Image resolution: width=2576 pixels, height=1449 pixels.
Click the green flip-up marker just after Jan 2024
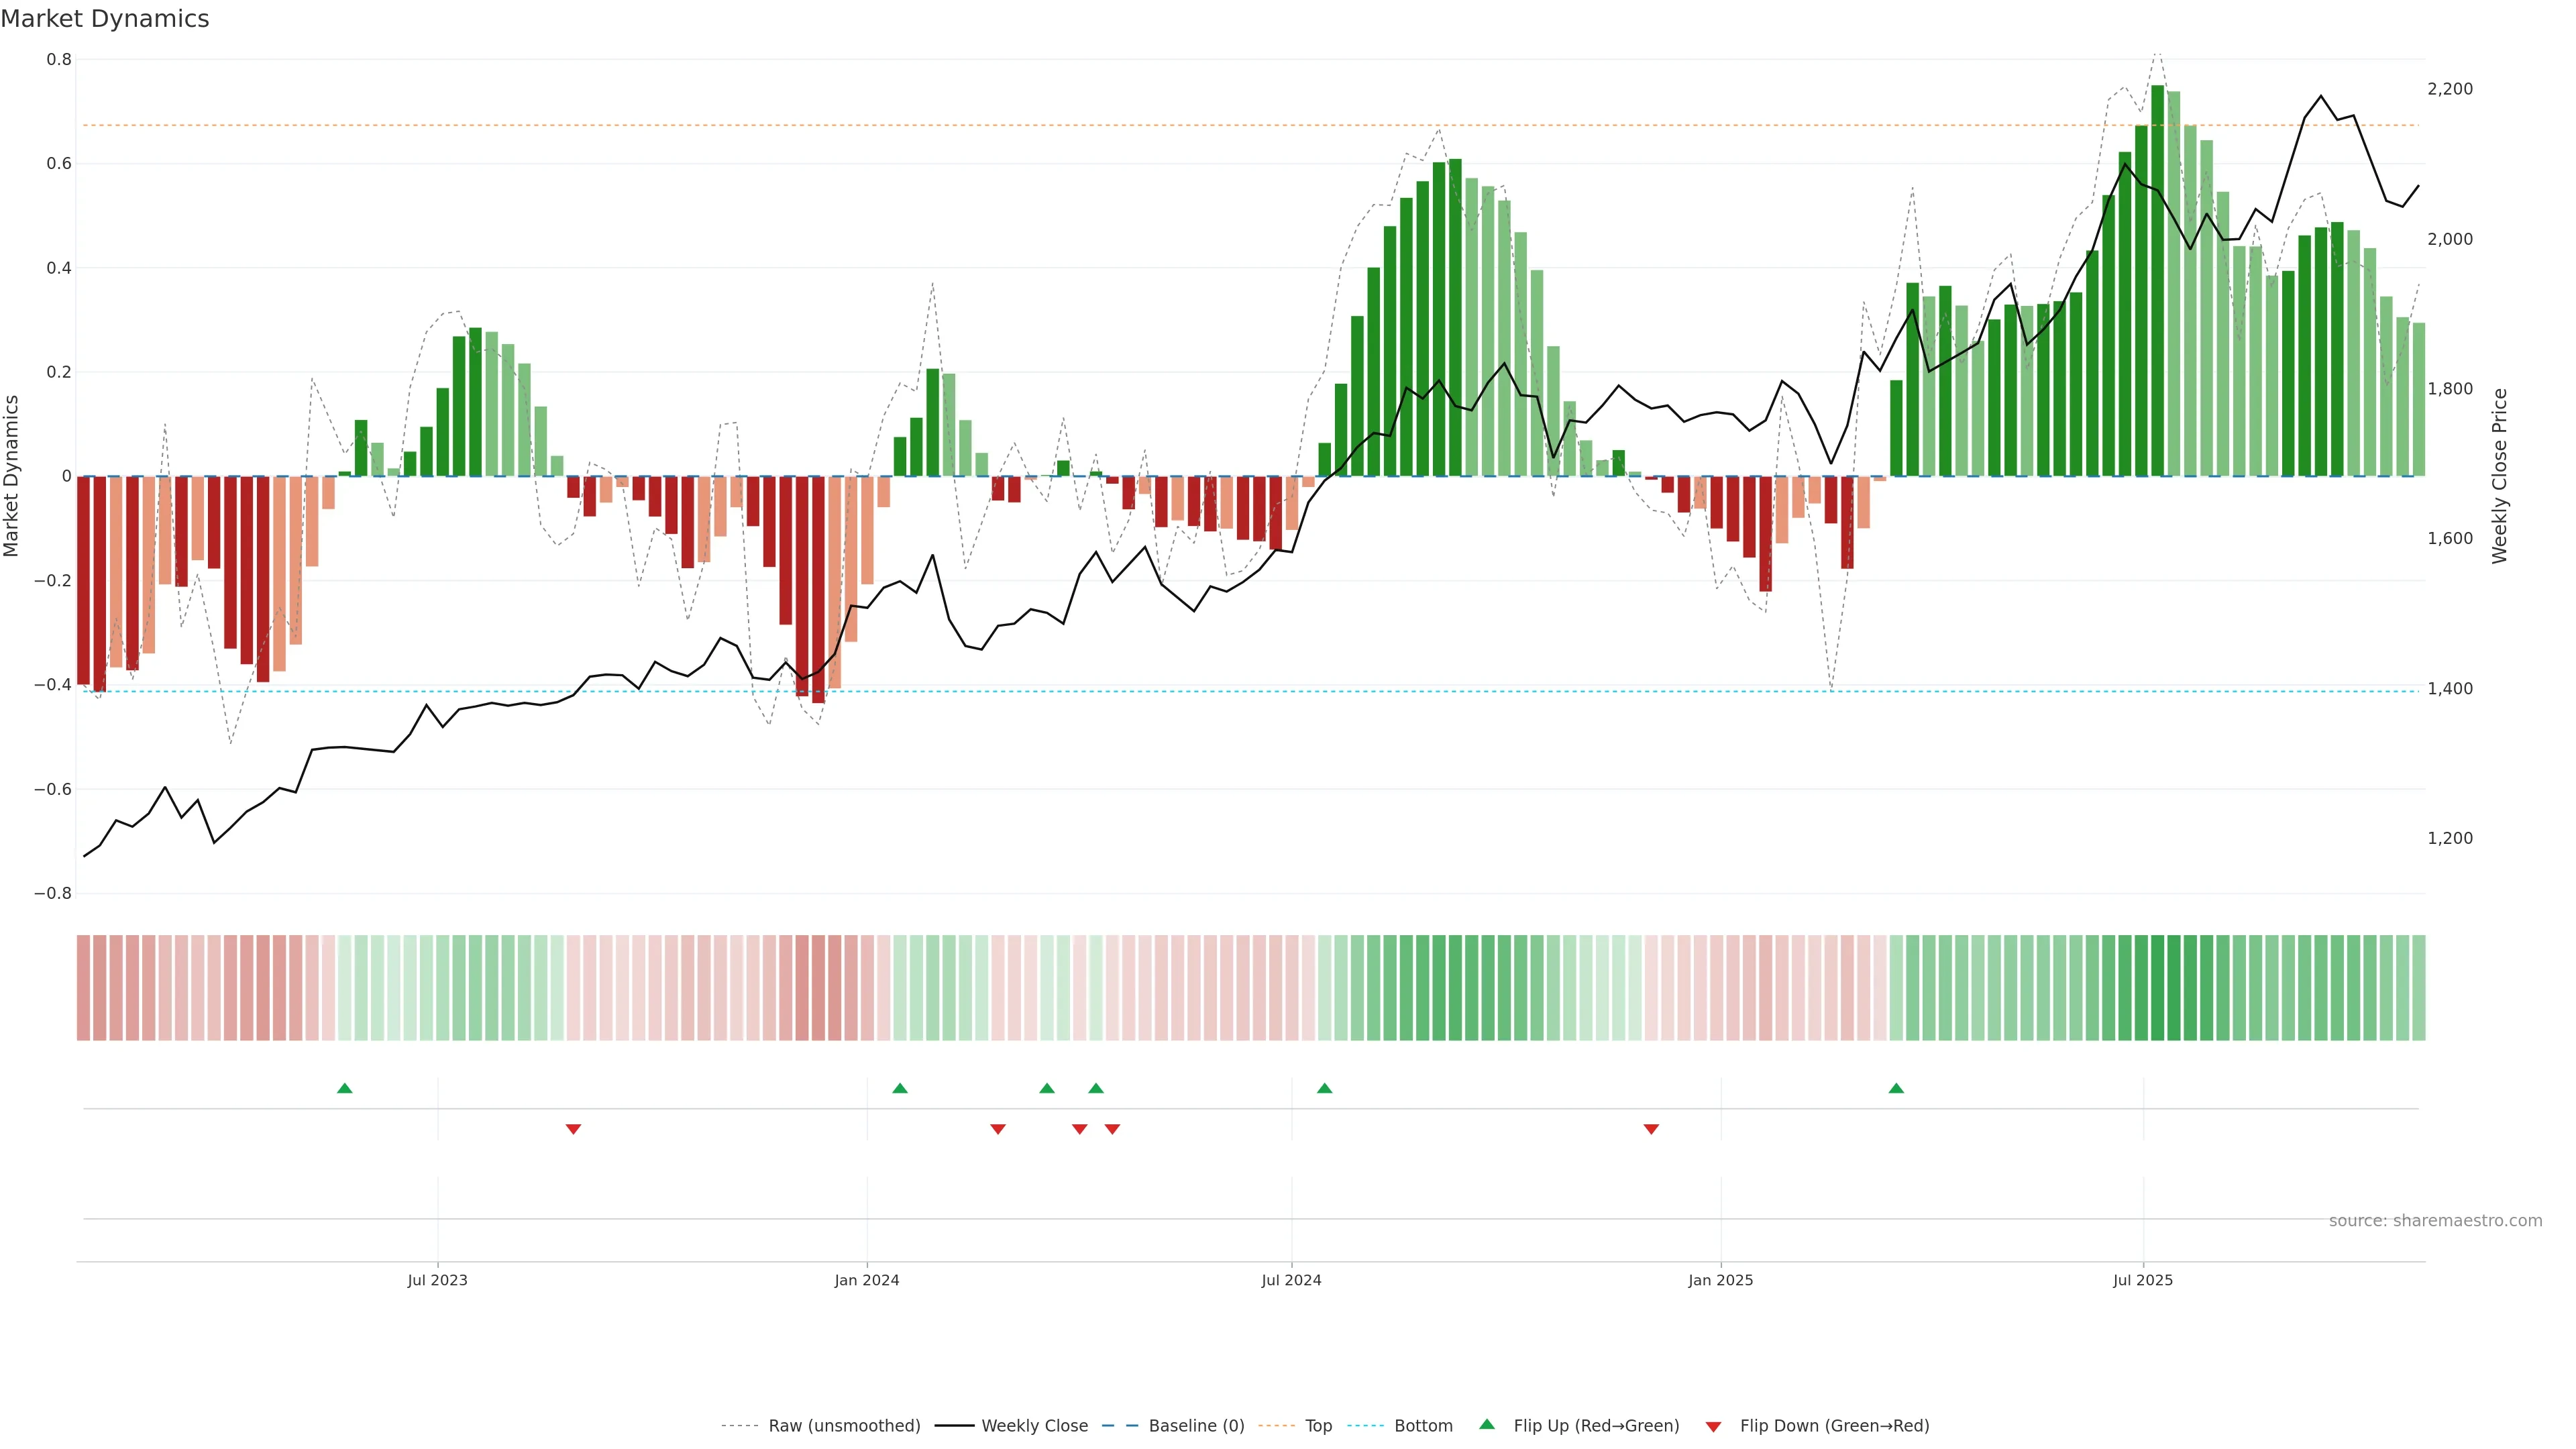coord(900,1088)
